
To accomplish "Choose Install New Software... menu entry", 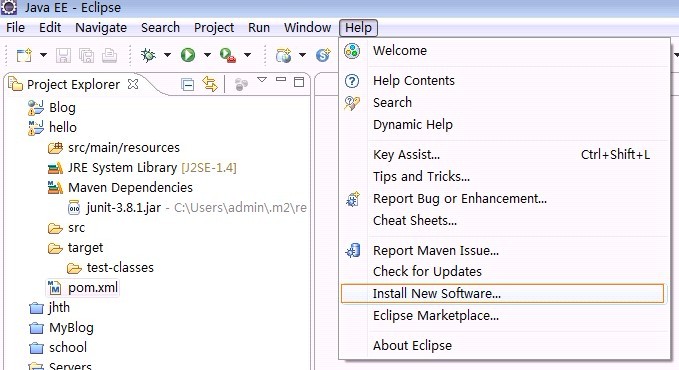I will [x=502, y=293].
